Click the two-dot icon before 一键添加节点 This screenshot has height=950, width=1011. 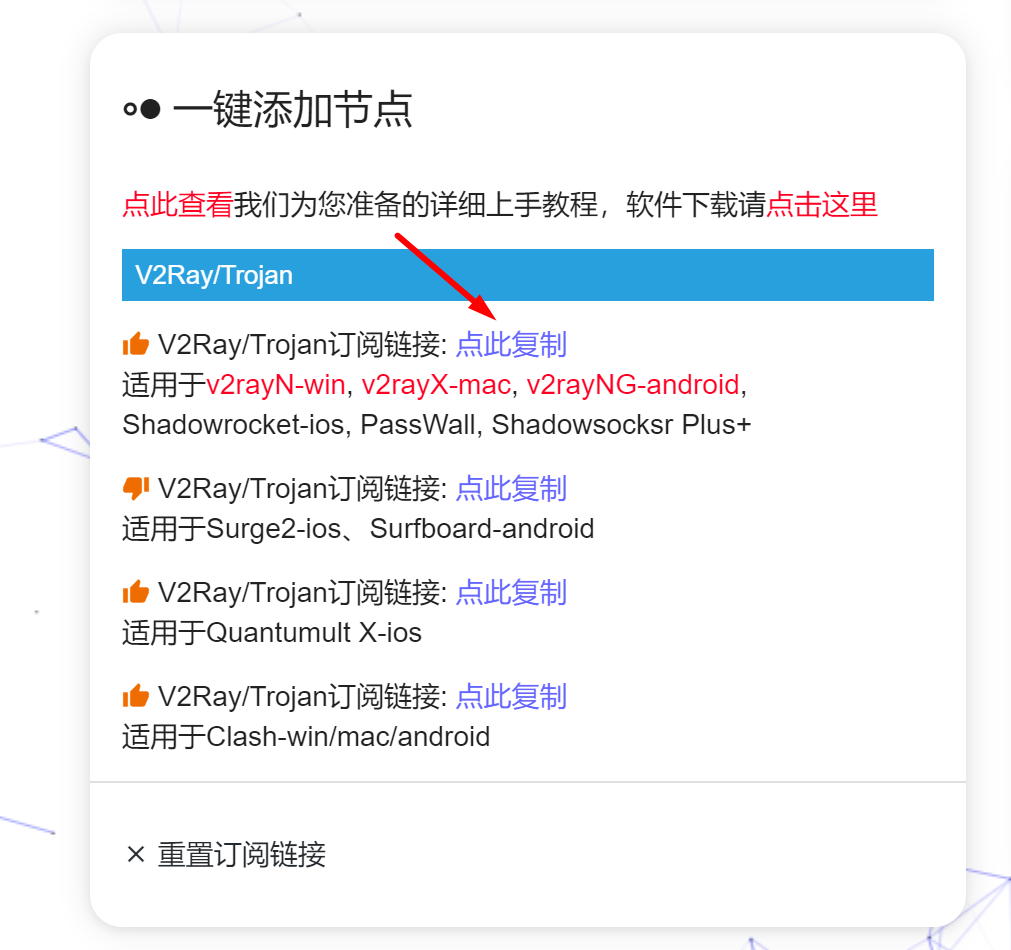(142, 109)
